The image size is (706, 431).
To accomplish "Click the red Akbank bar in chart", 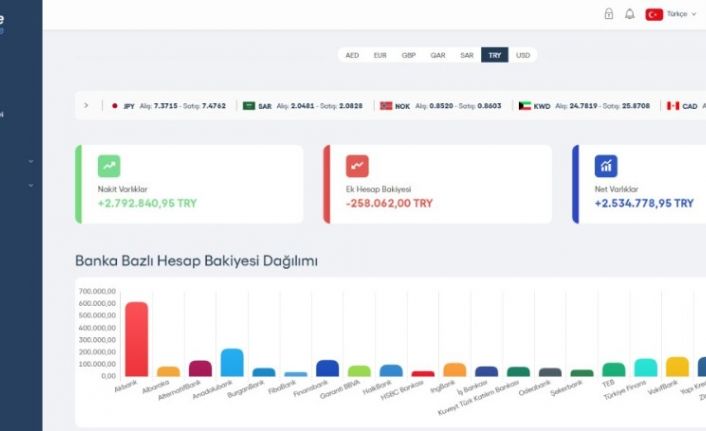I will tap(130, 338).
